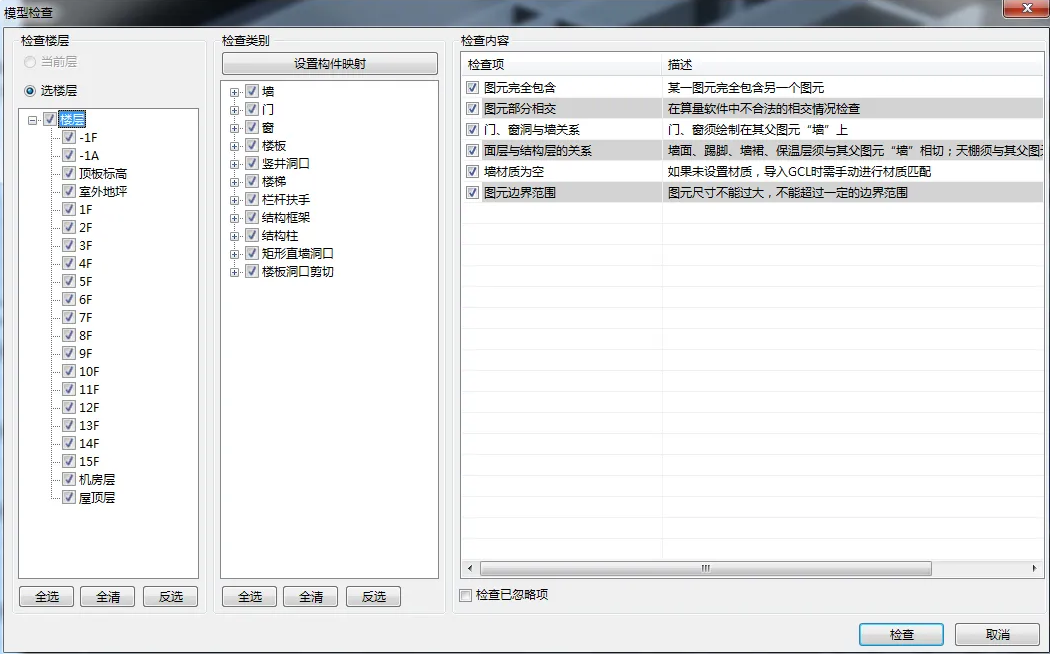This screenshot has width=1050, height=654.
Task: Uncheck the 1F floor checkbox
Action: pyautogui.click(x=68, y=210)
